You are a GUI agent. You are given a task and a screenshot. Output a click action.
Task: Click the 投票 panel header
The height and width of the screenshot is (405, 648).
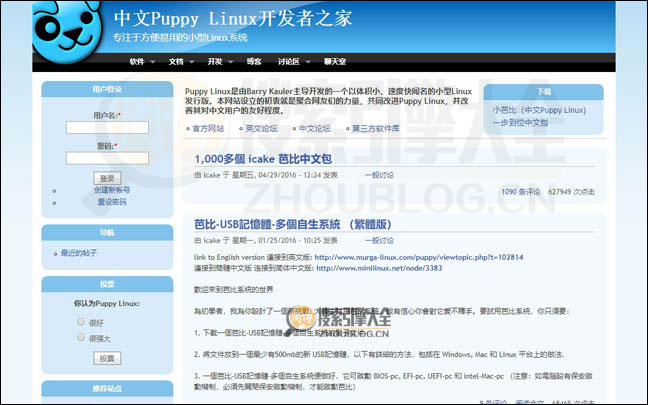click(107, 284)
